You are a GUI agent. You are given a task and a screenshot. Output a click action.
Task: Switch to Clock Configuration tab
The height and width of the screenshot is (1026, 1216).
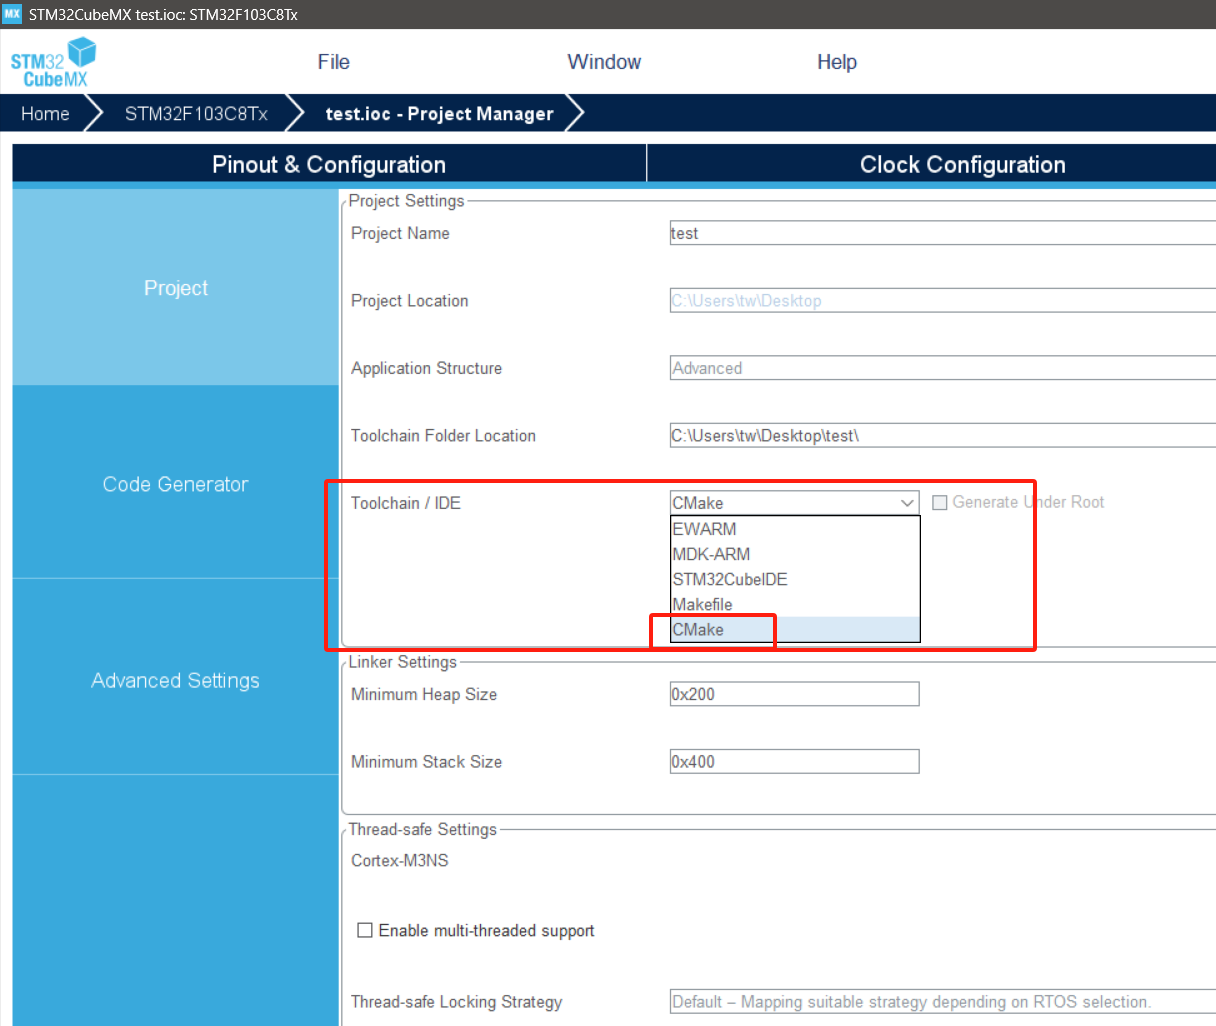click(932, 165)
